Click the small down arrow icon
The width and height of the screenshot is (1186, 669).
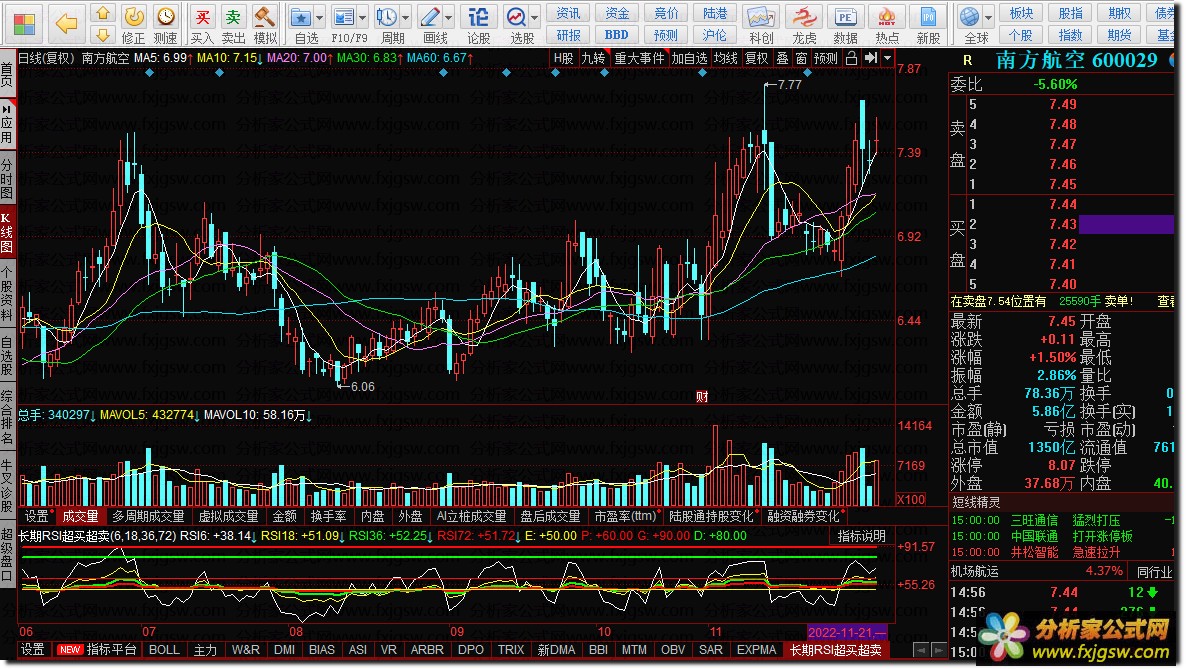coord(103,35)
